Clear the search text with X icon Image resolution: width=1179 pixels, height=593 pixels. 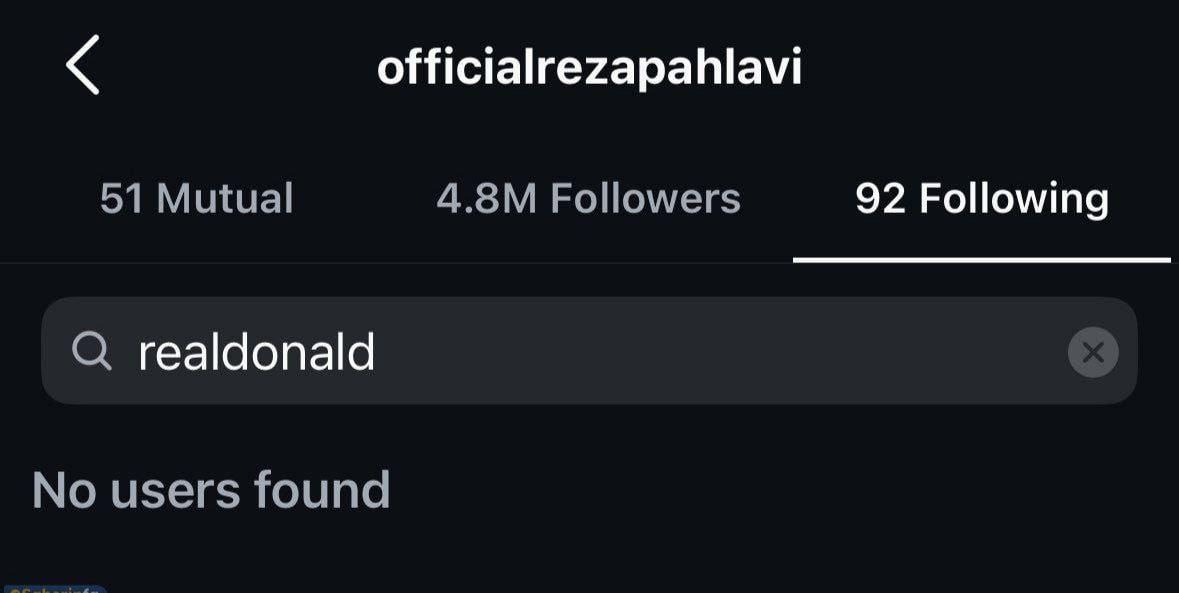tap(1092, 352)
